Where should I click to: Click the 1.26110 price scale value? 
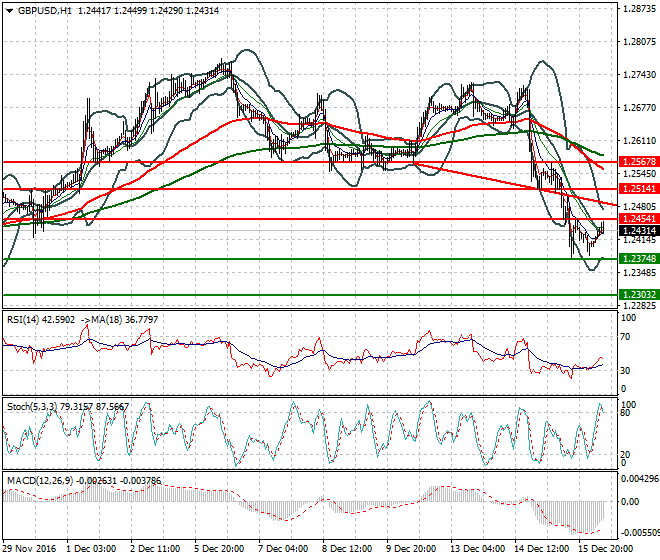tap(639, 141)
